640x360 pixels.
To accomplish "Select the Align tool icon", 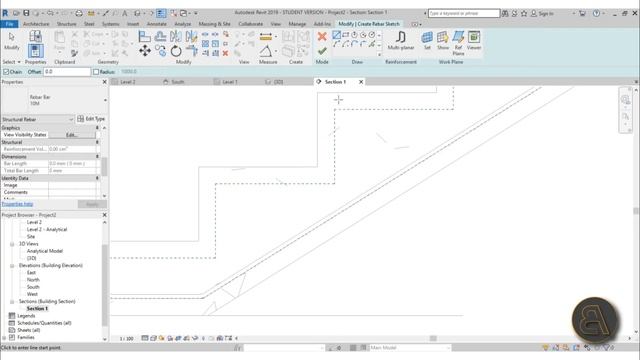I will [x=144, y=36].
